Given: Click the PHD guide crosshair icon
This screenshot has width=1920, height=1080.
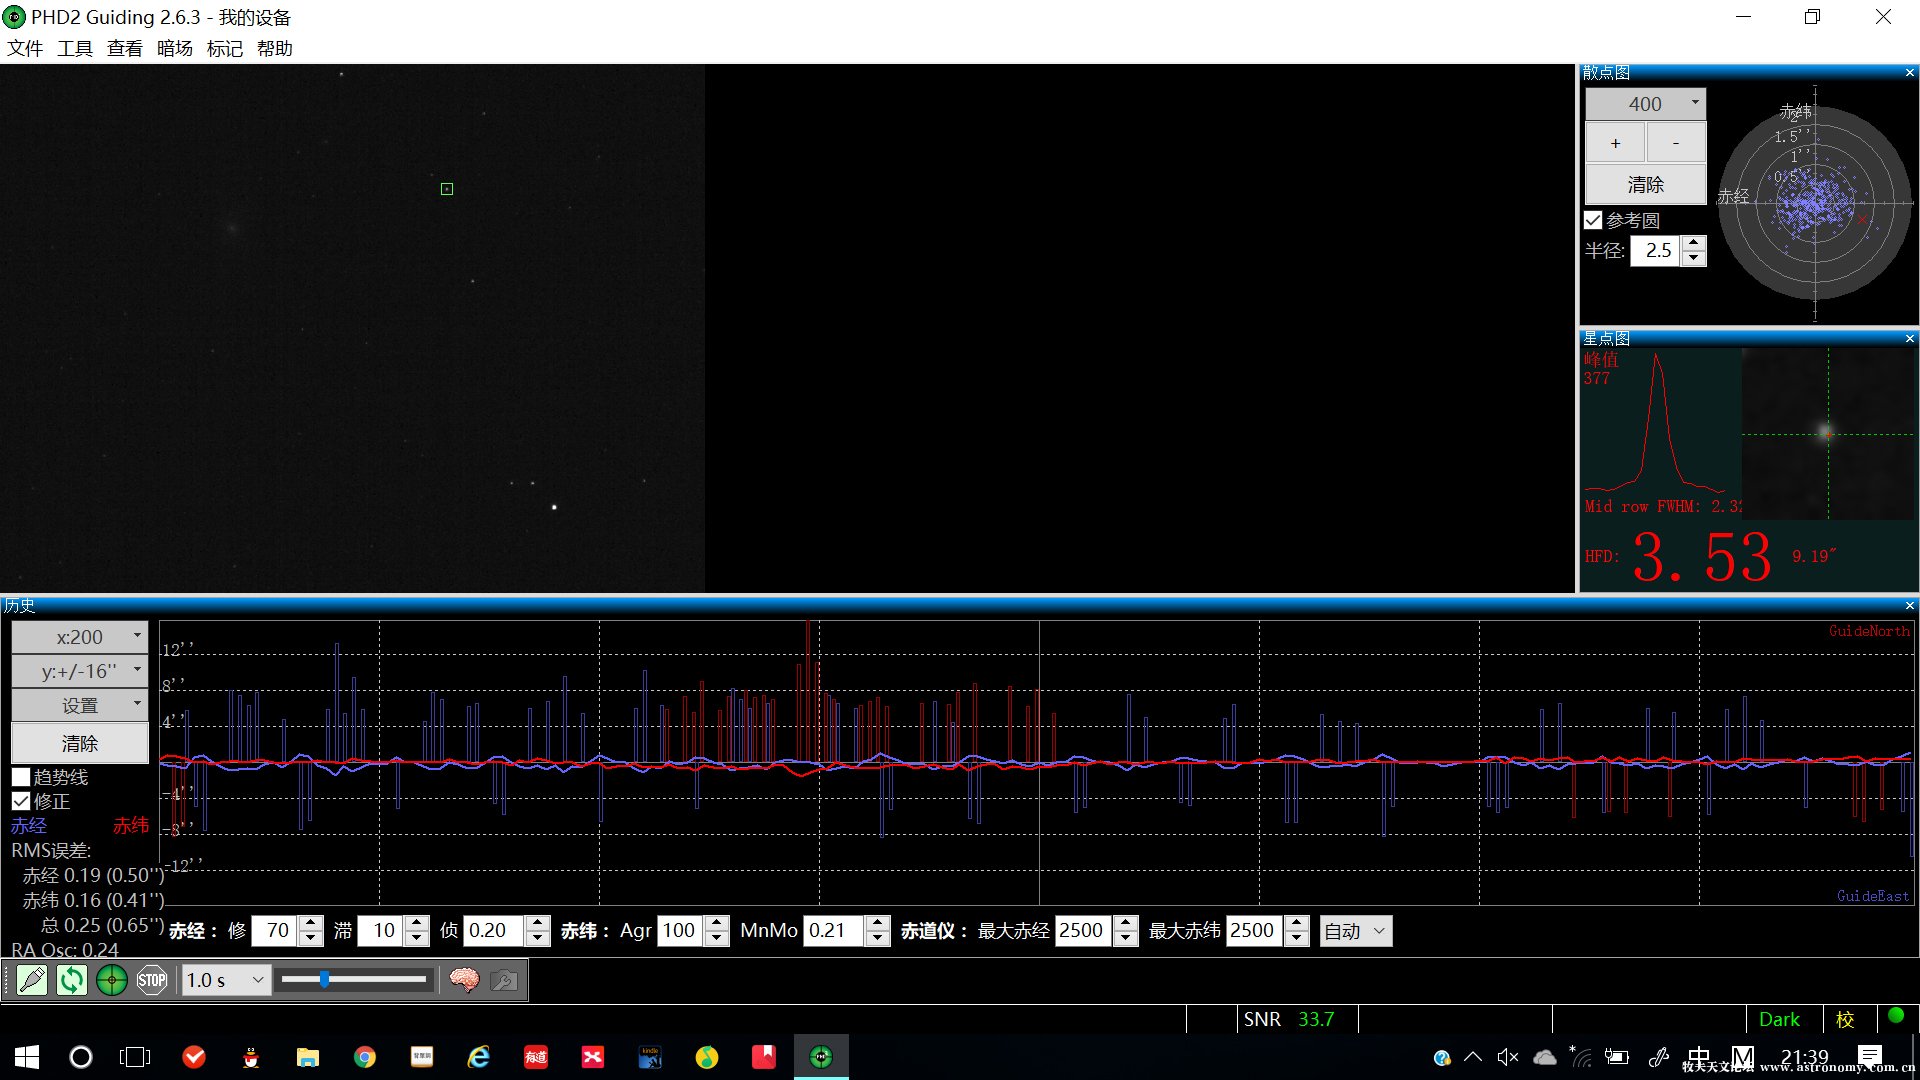Looking at the screenshot, I should coord(112,980).
